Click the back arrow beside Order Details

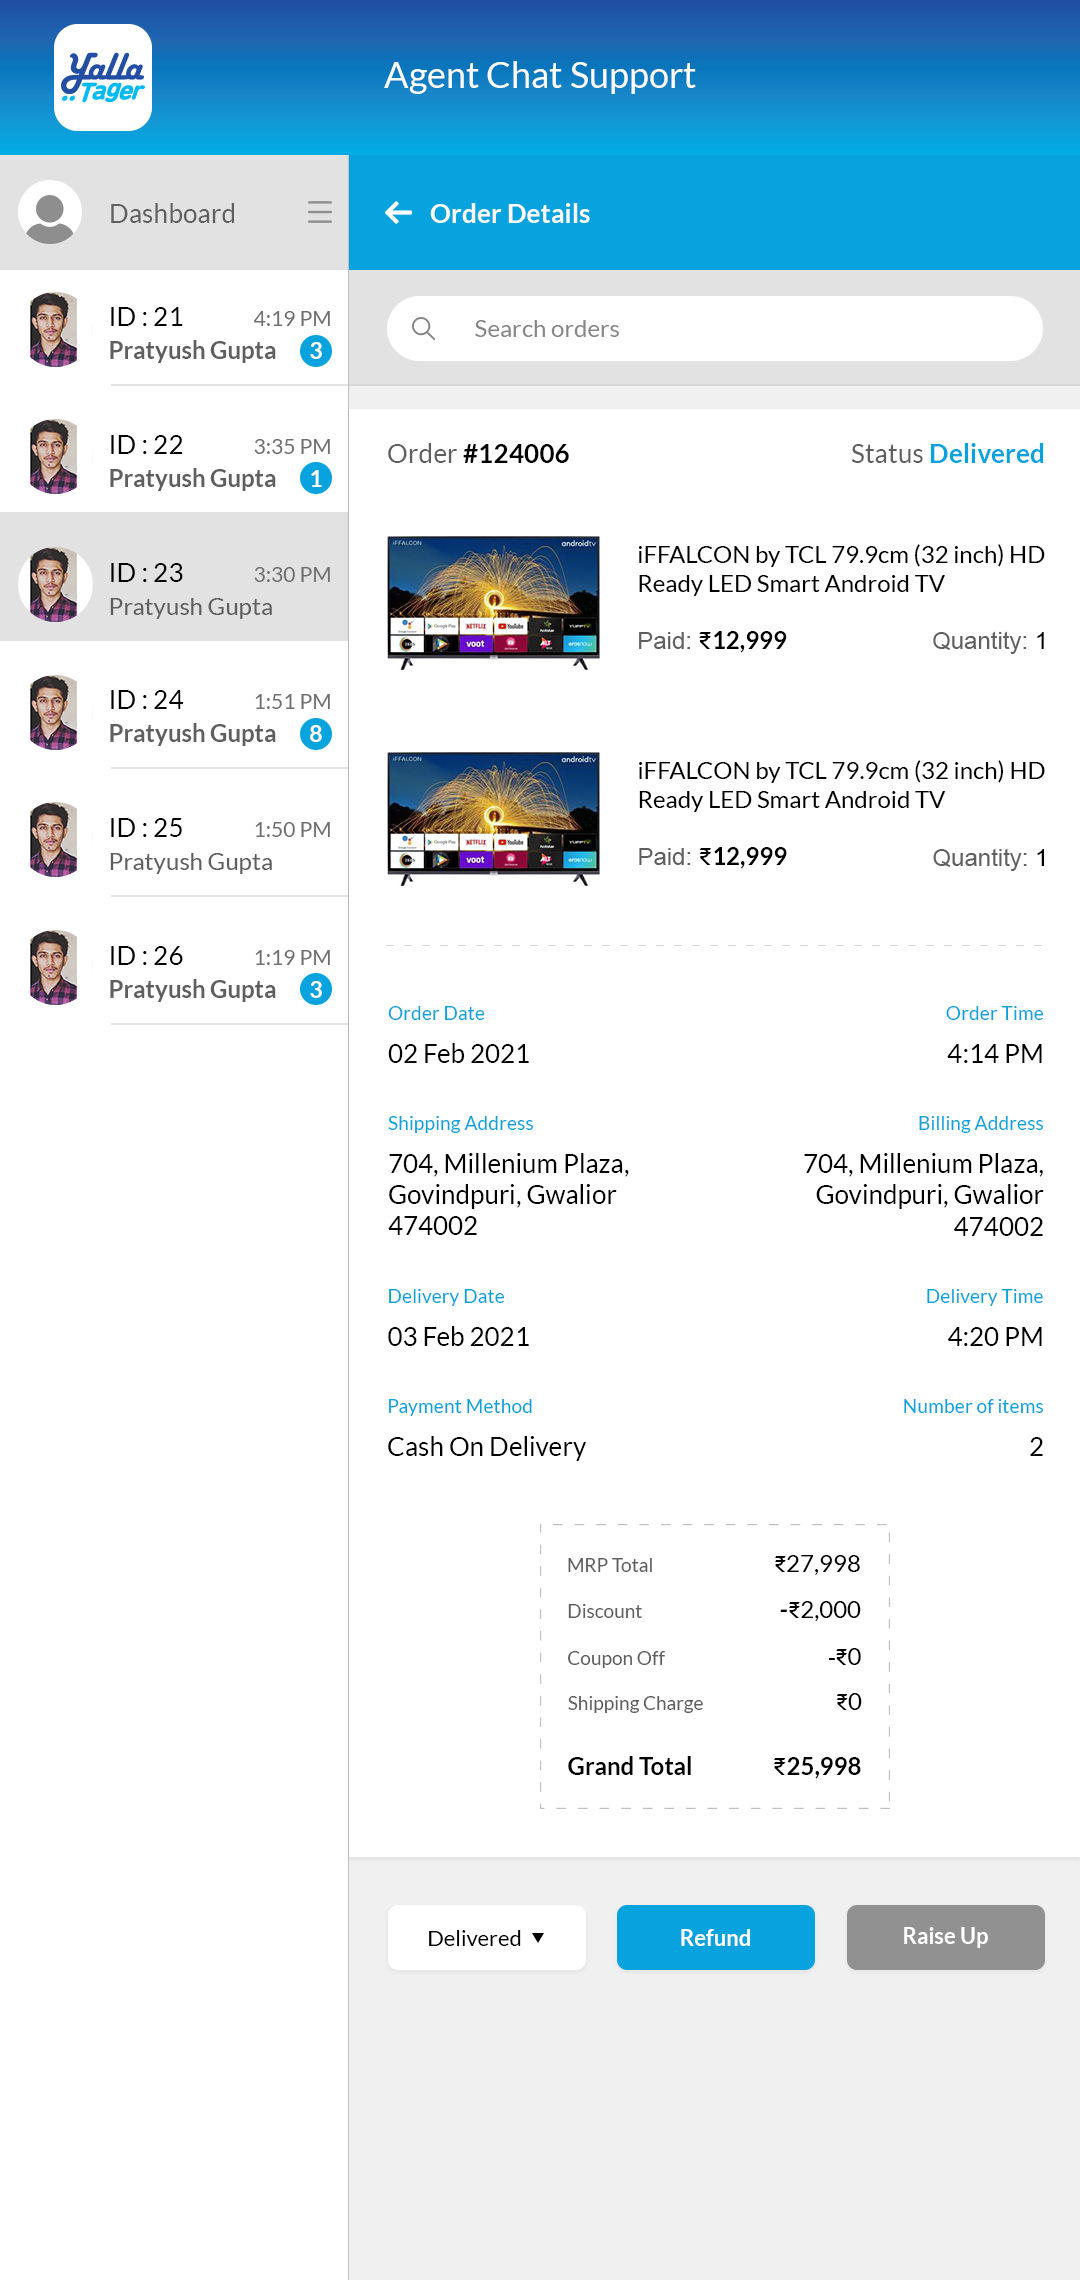[399, 213]
